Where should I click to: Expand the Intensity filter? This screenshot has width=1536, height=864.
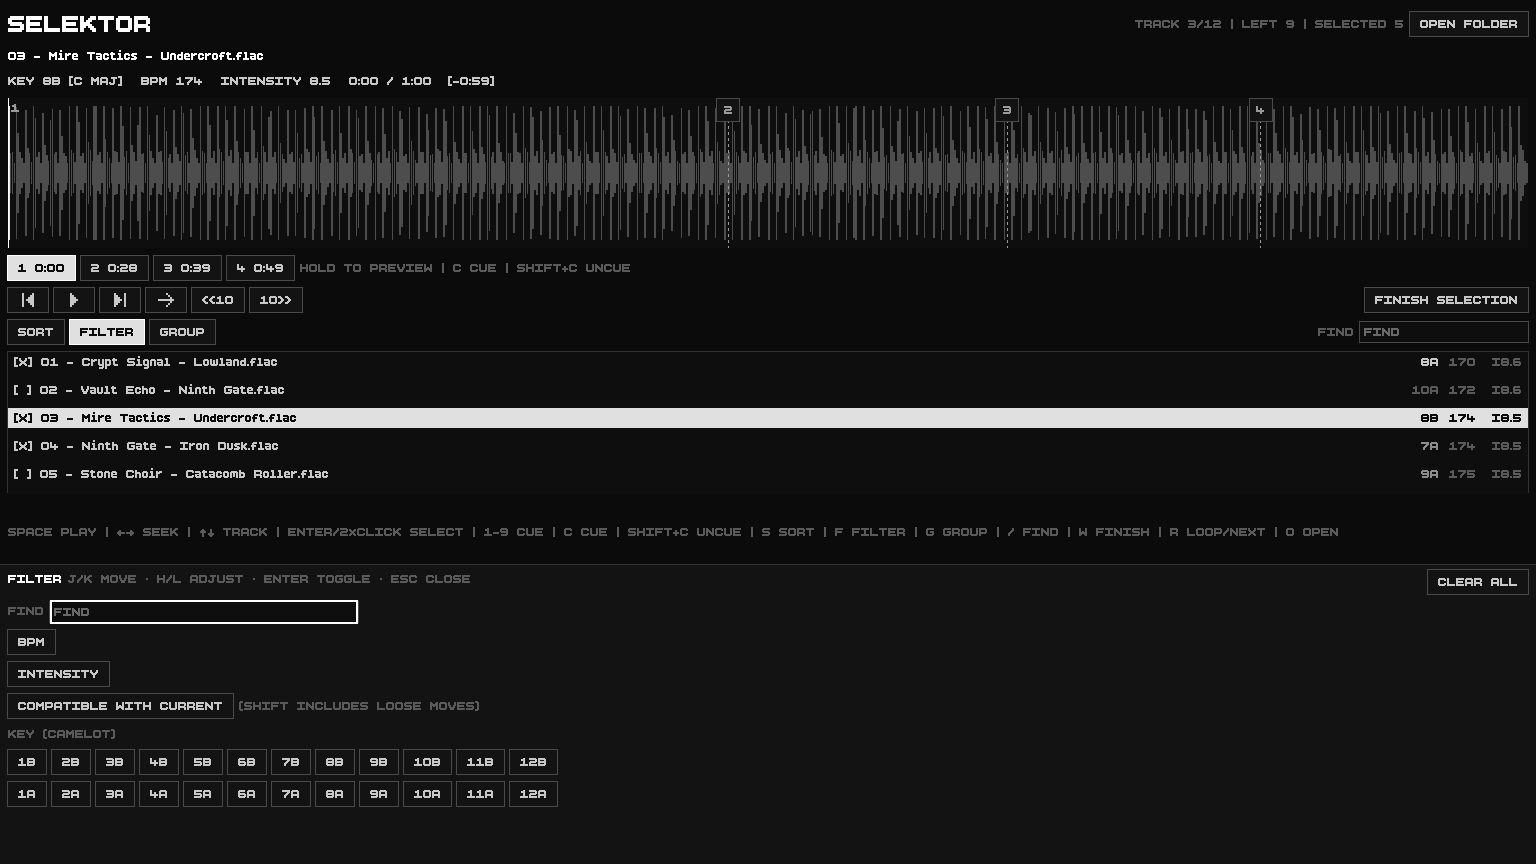pyautogui.click(x=58, y=674)
